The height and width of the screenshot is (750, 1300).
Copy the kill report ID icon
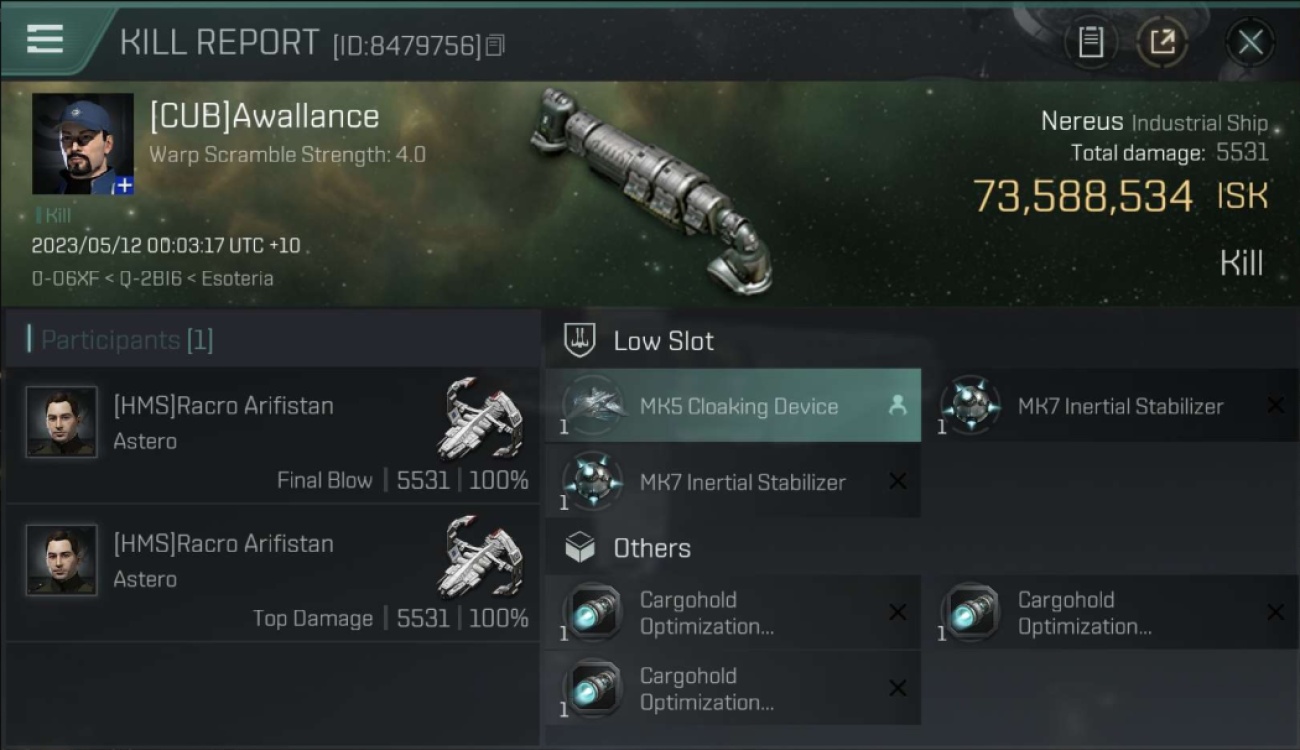pyautogui.click(x=495, y=45)
